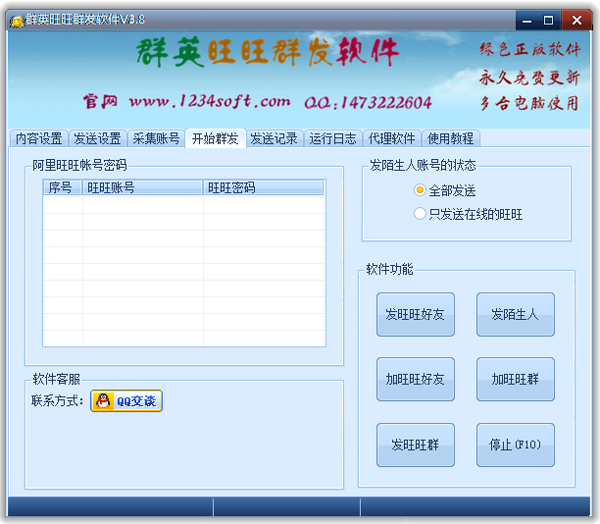The height and width of the screenshot is (524, 600).
Task: Stop the task with 停止(F10) button
Action: tap(515, 444)
